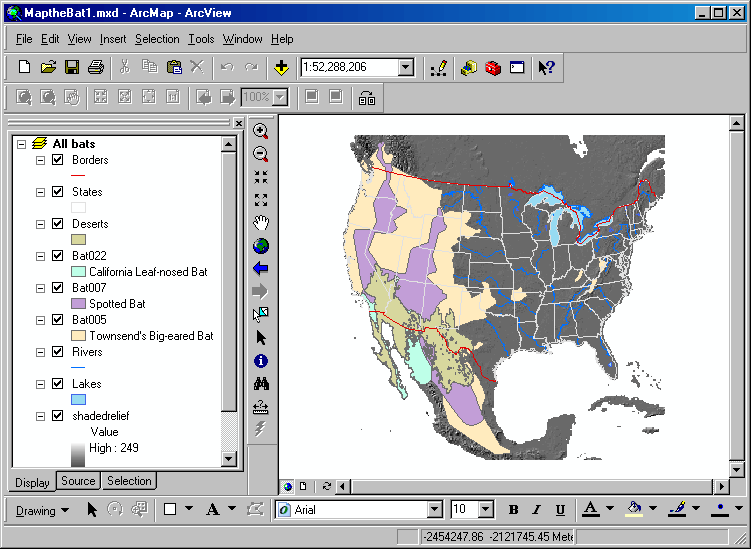
Task: Hide the Bat007 layer via checkbox
Action: coord(57,287)
